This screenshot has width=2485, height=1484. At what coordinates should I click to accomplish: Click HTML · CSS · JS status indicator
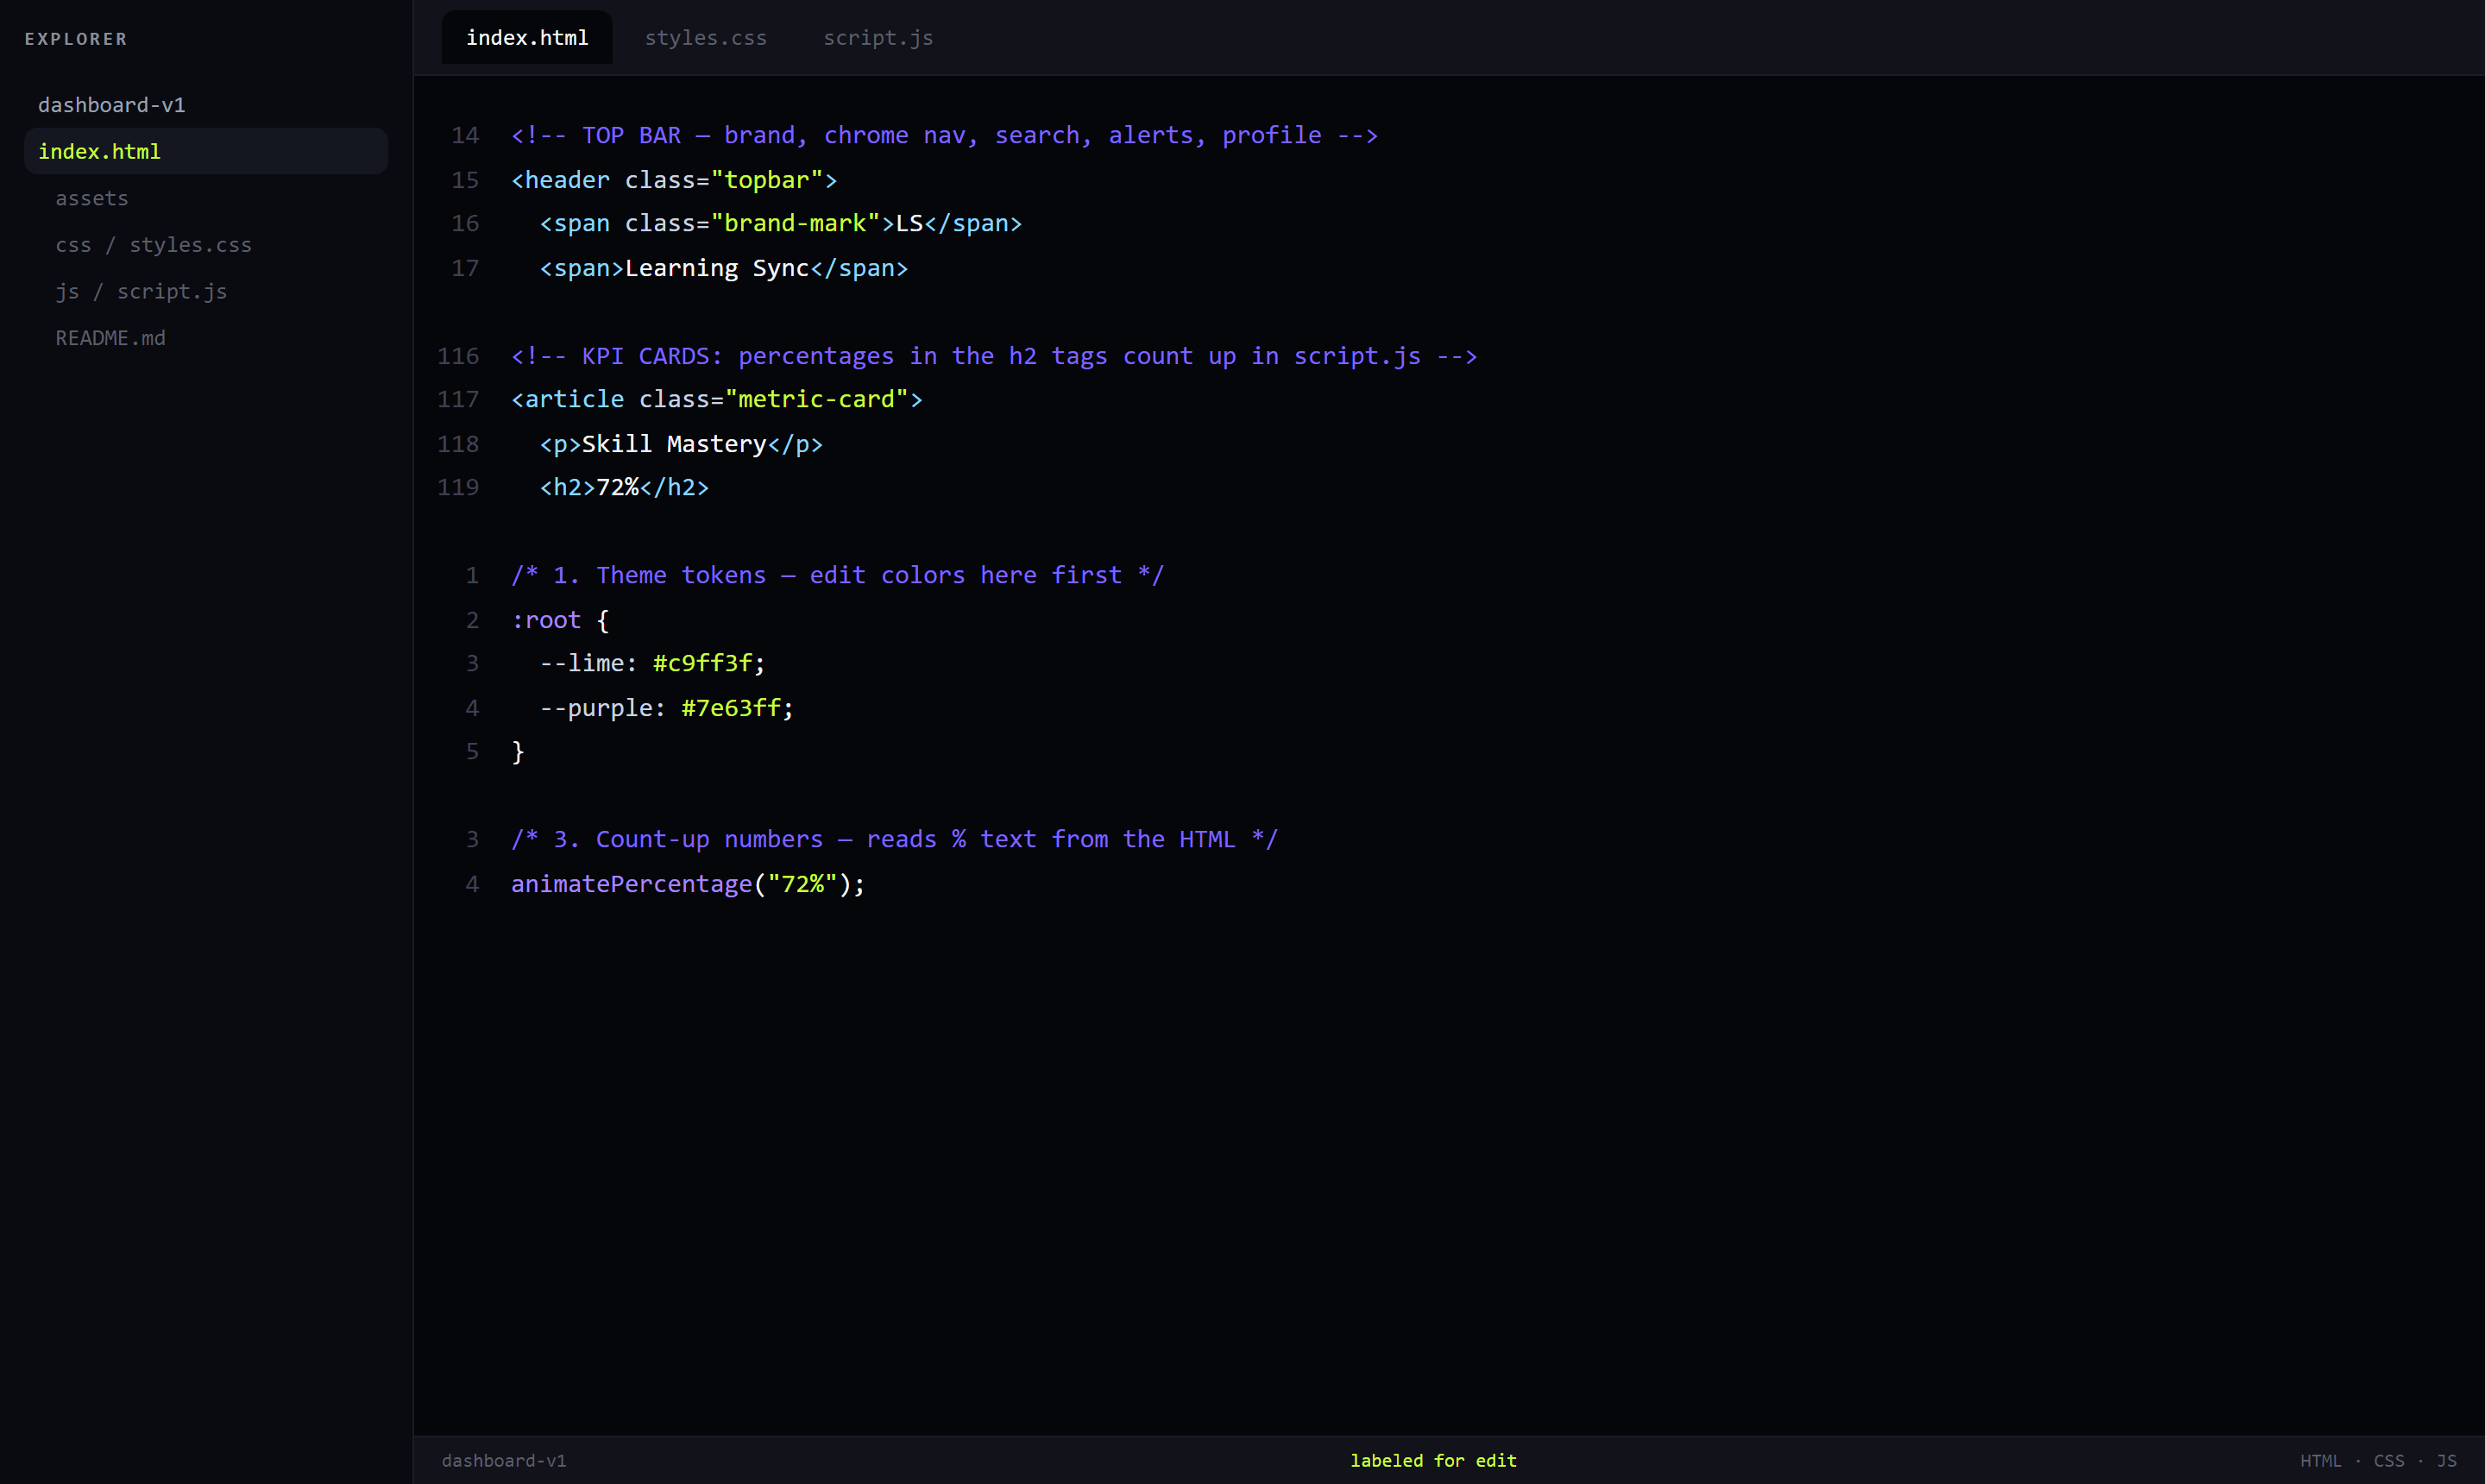point(2378,1461)
